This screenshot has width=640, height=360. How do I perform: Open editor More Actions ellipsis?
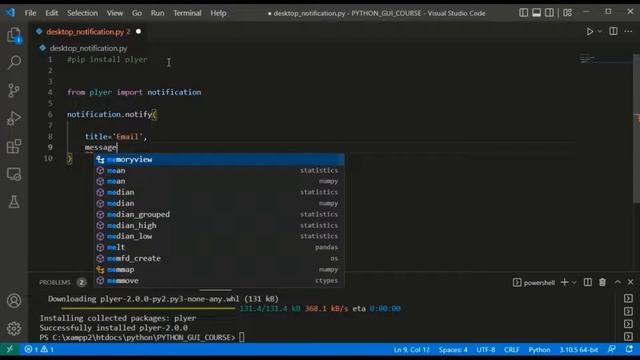[x=628, y=31]
